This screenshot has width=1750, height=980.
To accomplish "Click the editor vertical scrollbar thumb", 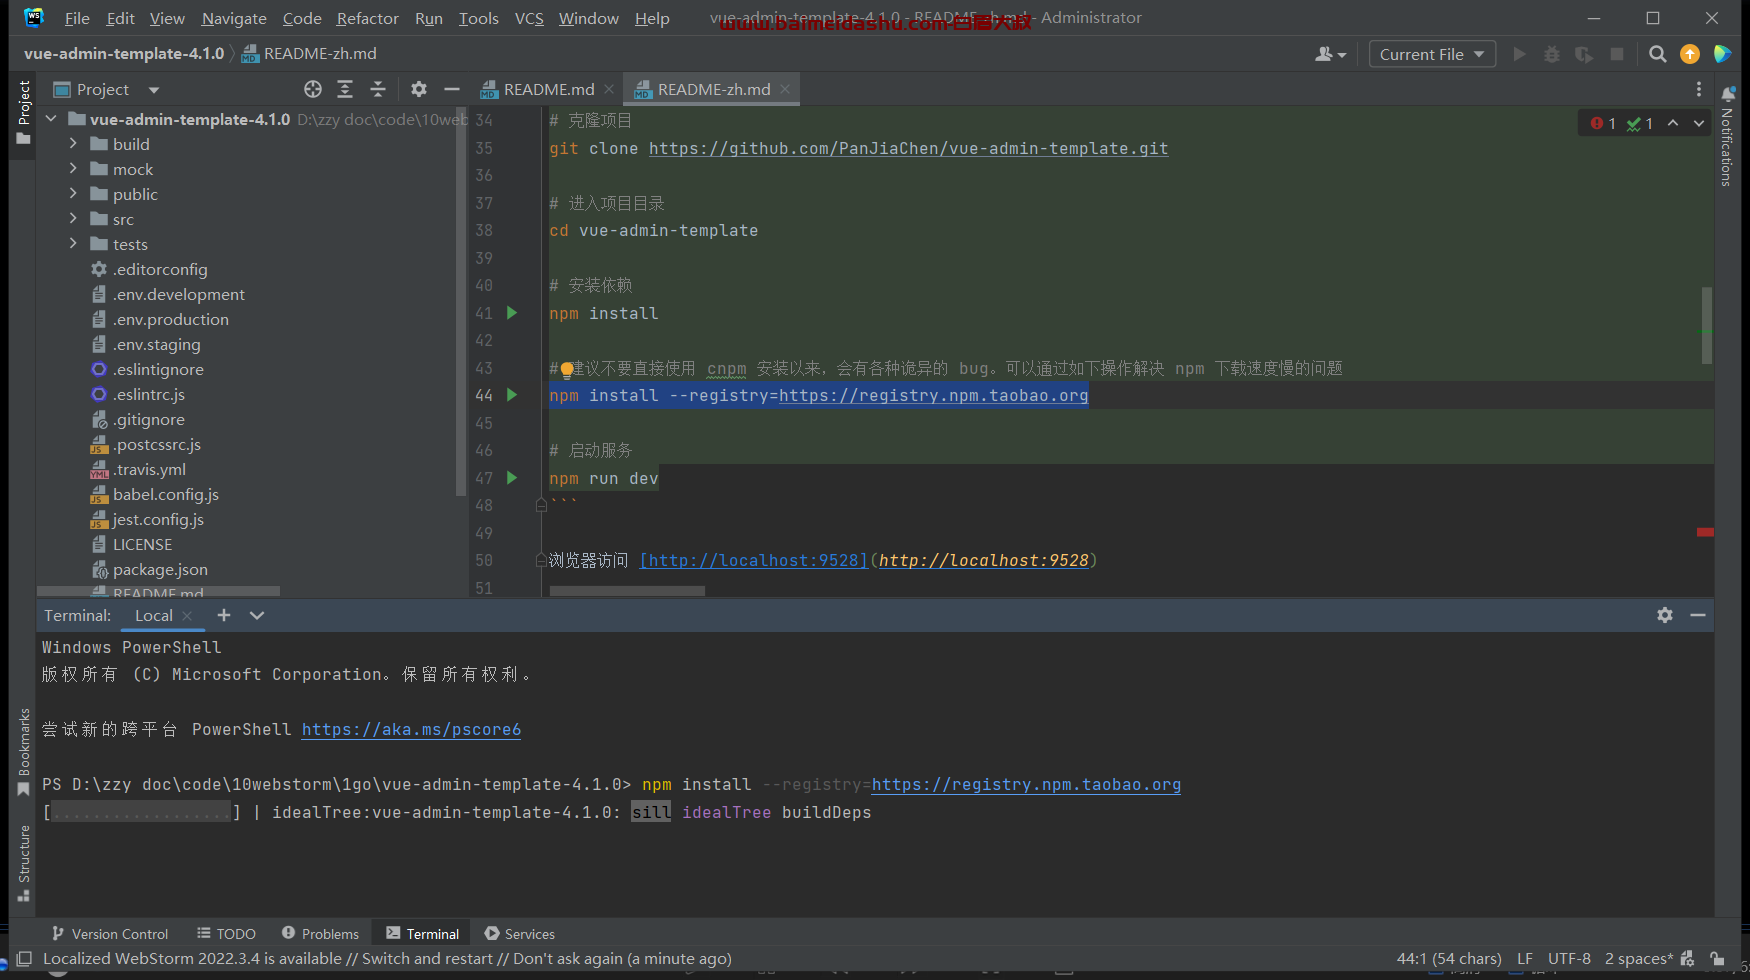I will [x=1707, y=326].
